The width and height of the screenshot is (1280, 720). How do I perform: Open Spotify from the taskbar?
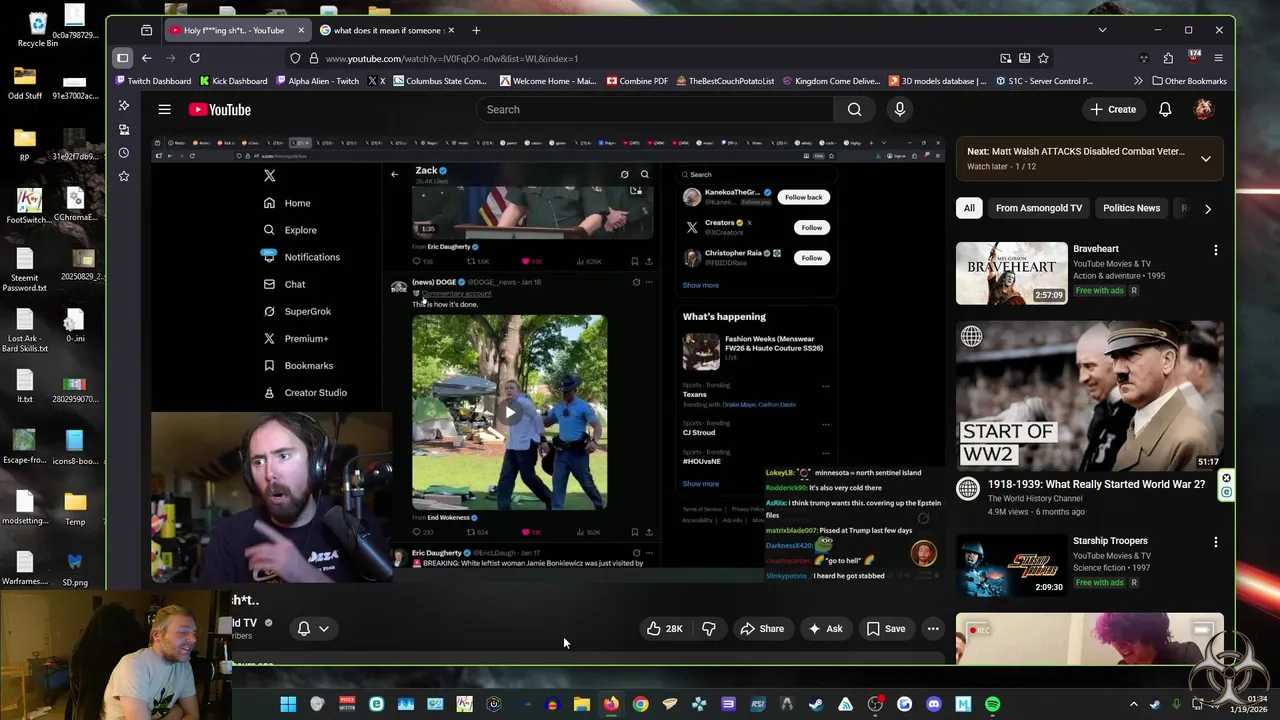coord(992,704)
